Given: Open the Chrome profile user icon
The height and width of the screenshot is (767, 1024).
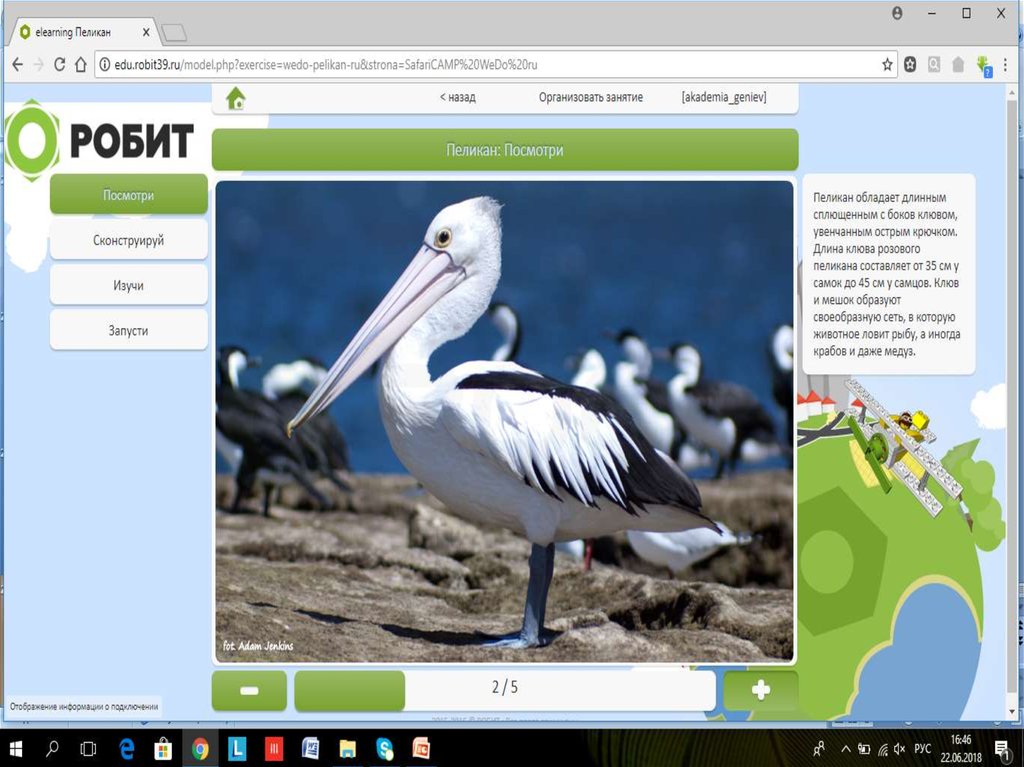Looking at the screenshot, I should tap(897, 13).
